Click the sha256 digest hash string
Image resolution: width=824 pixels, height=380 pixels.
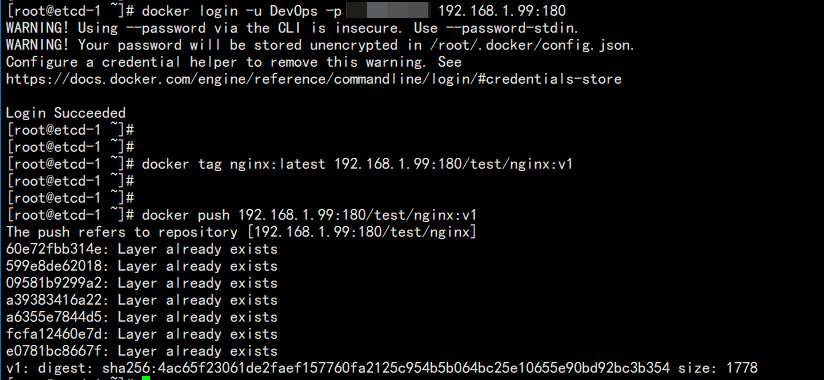(386, 367)
